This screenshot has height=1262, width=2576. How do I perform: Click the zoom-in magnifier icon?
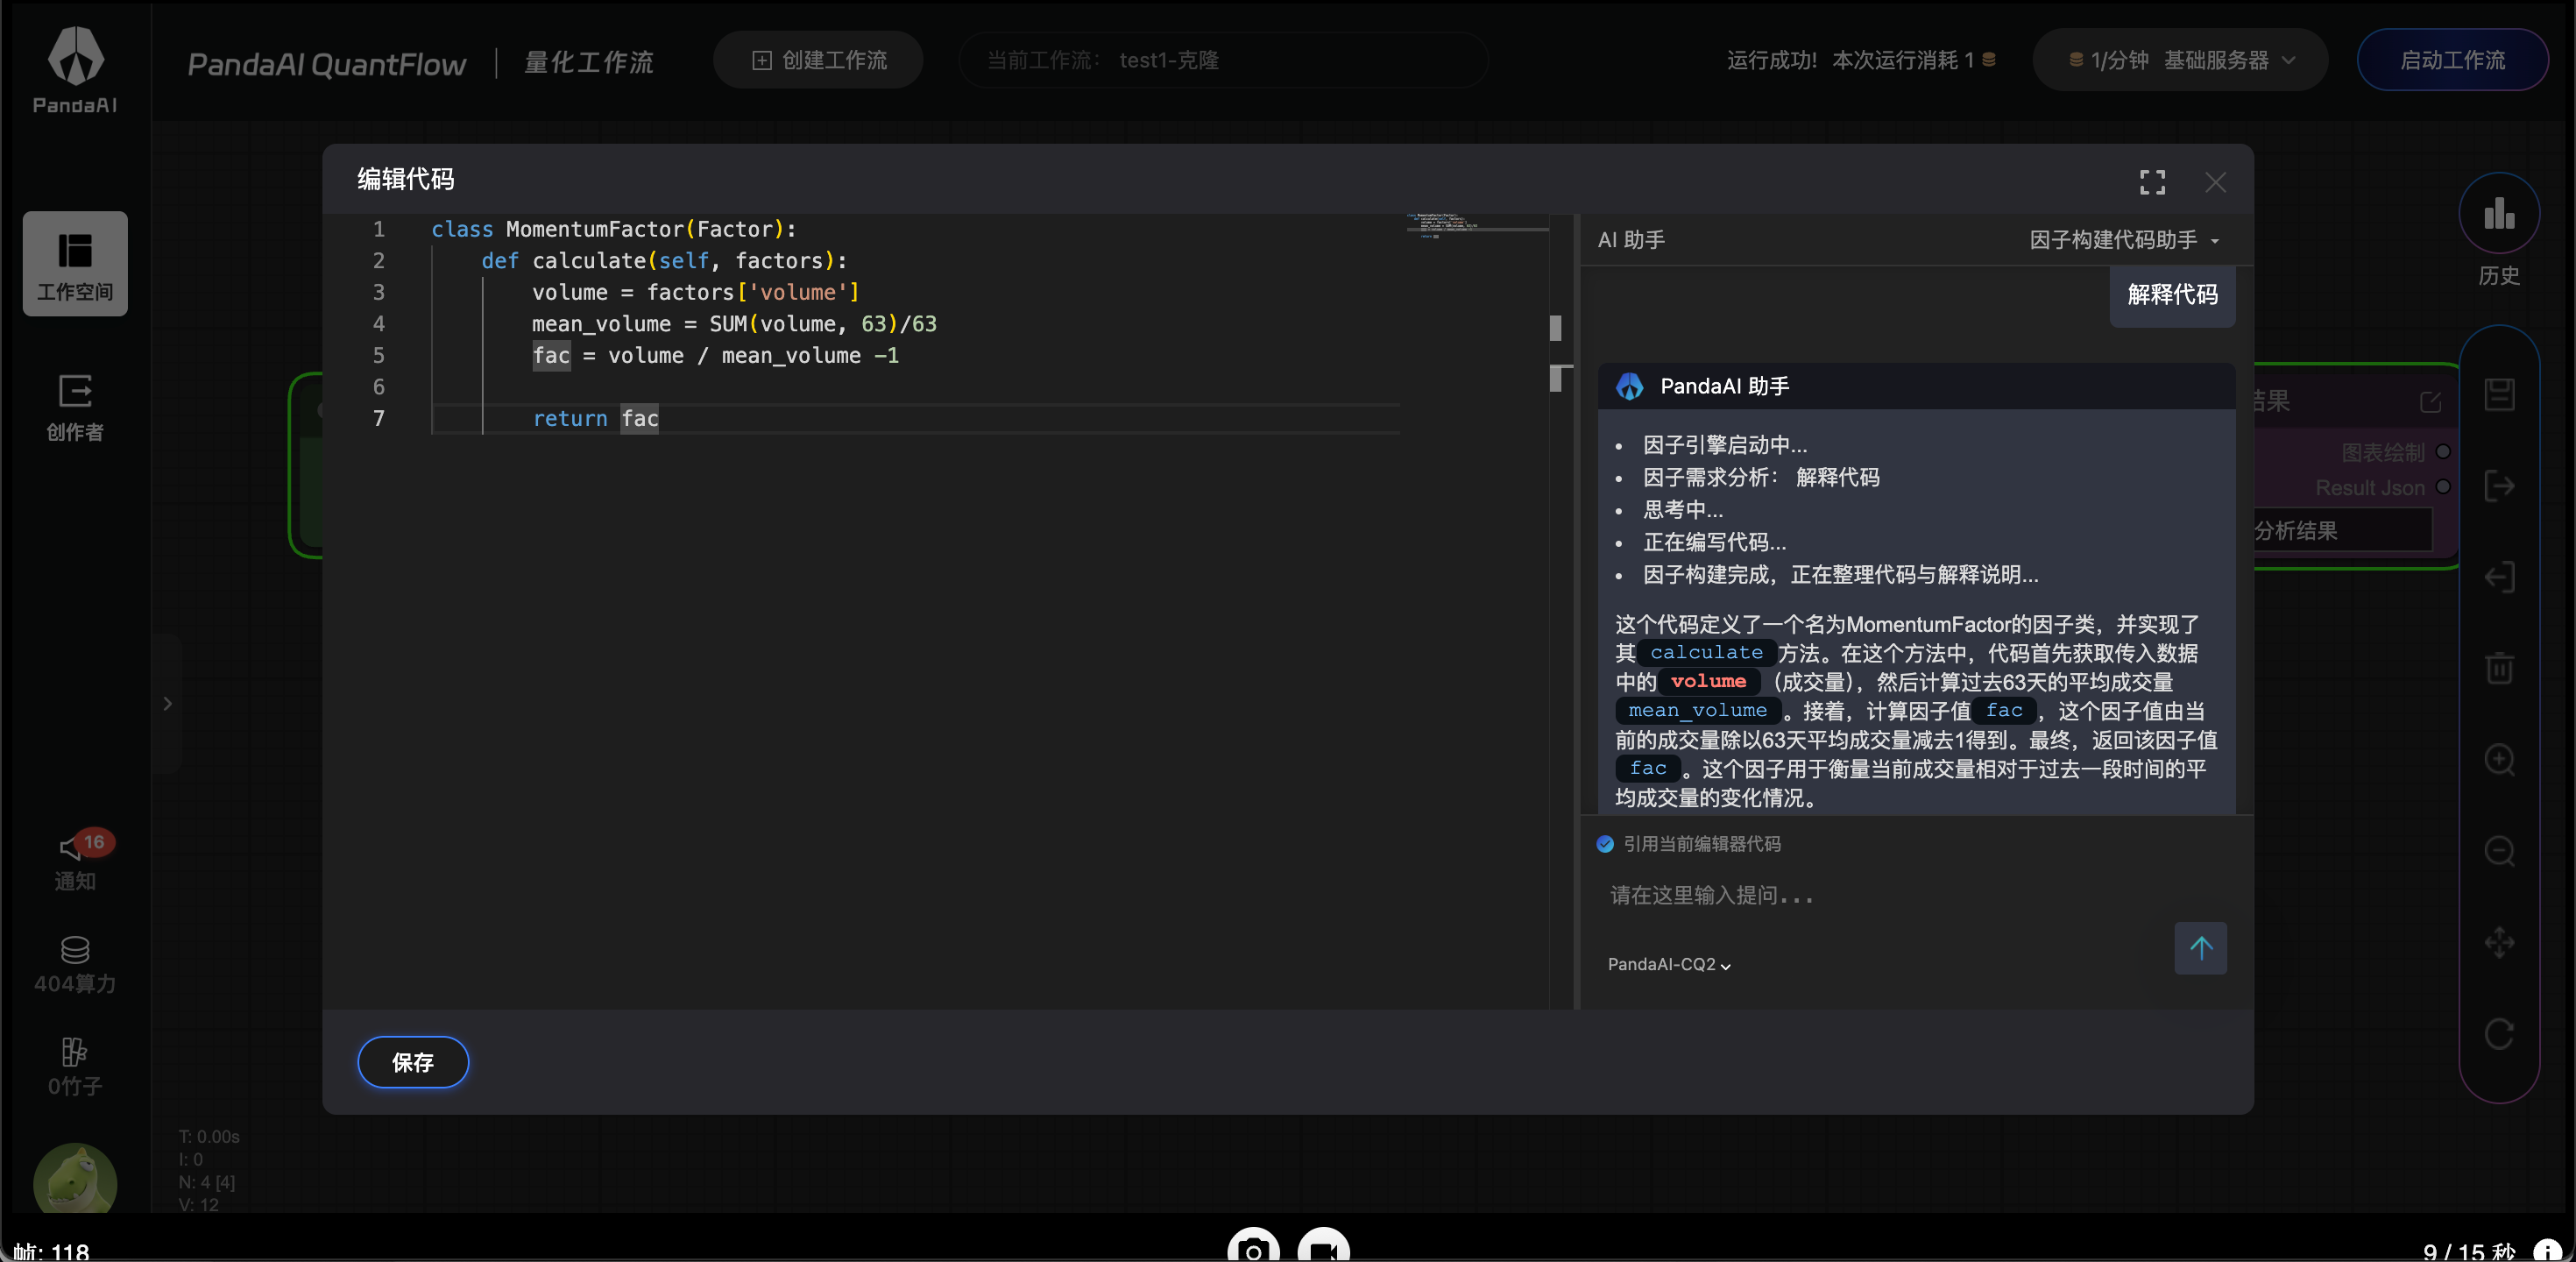coord(2499,759)
